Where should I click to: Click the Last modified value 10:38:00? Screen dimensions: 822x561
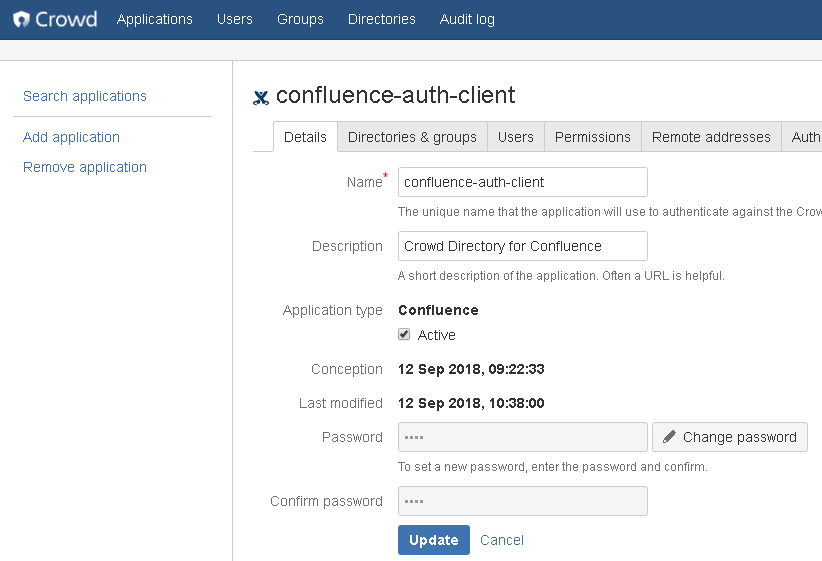point(516,403)
